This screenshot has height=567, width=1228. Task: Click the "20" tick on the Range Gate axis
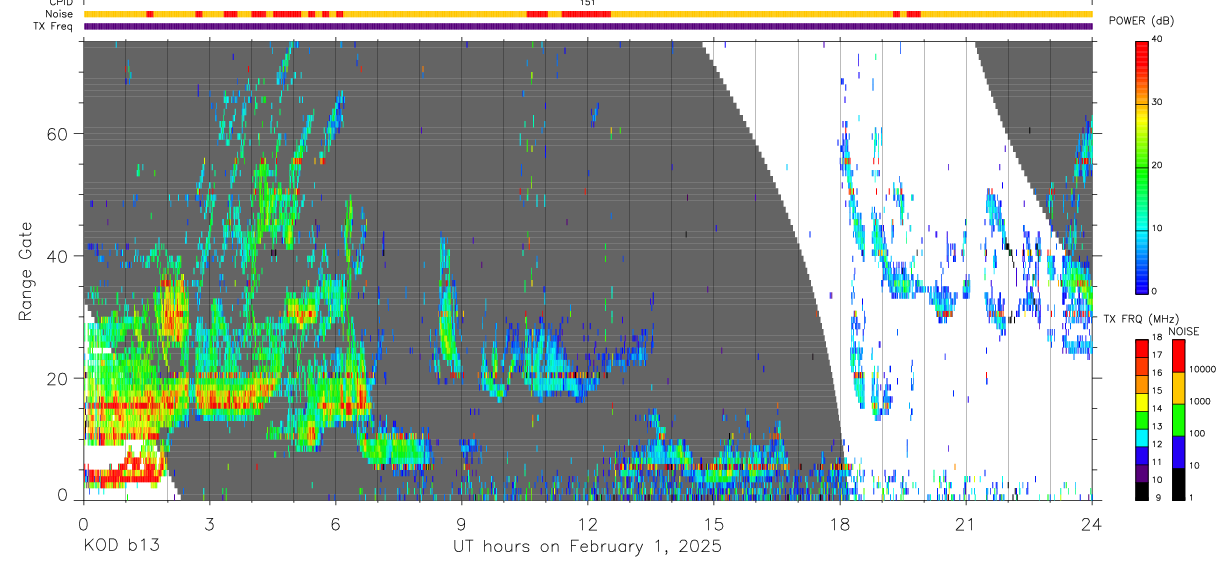point(57,378)
